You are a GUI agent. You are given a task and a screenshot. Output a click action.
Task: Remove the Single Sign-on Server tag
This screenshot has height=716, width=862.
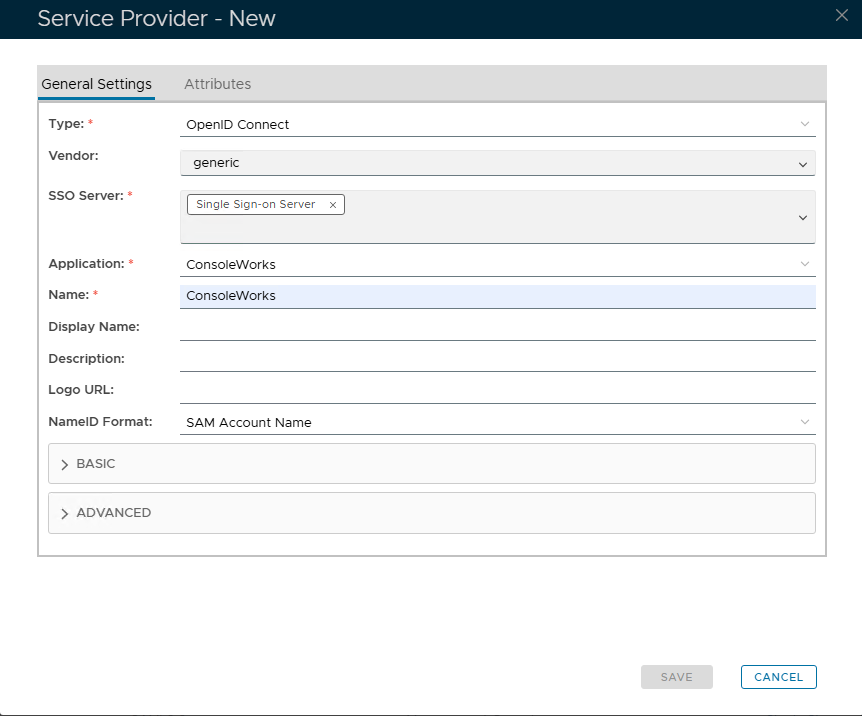coord(333,205)
